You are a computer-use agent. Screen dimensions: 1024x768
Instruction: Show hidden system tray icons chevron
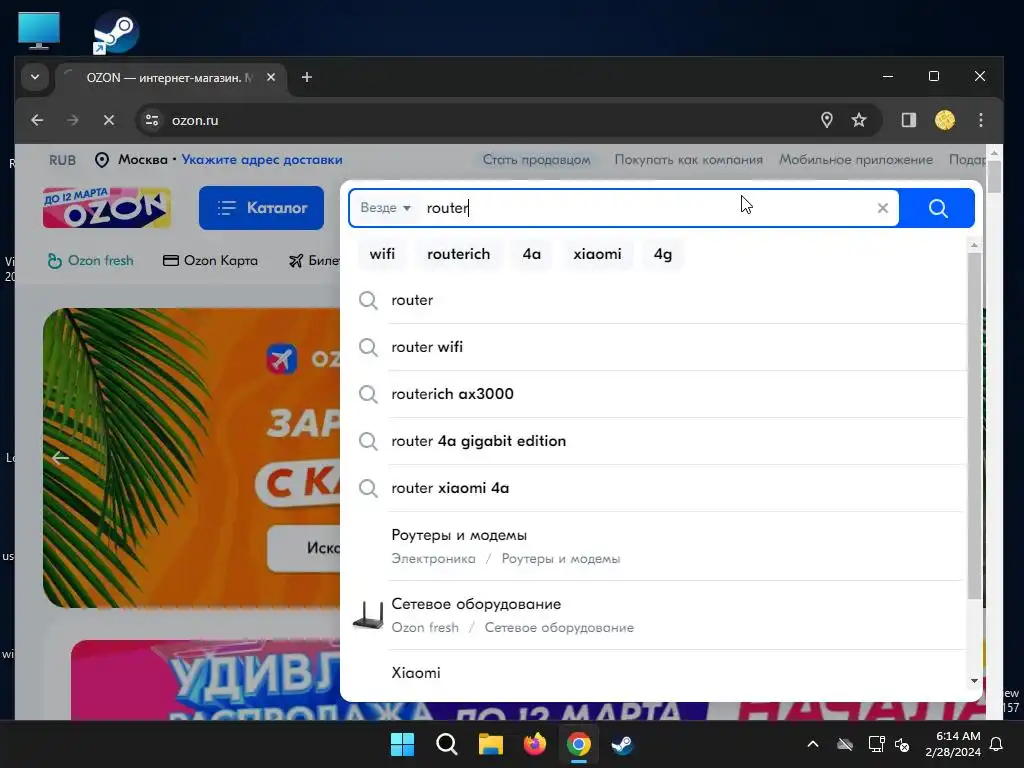(813, 744)
